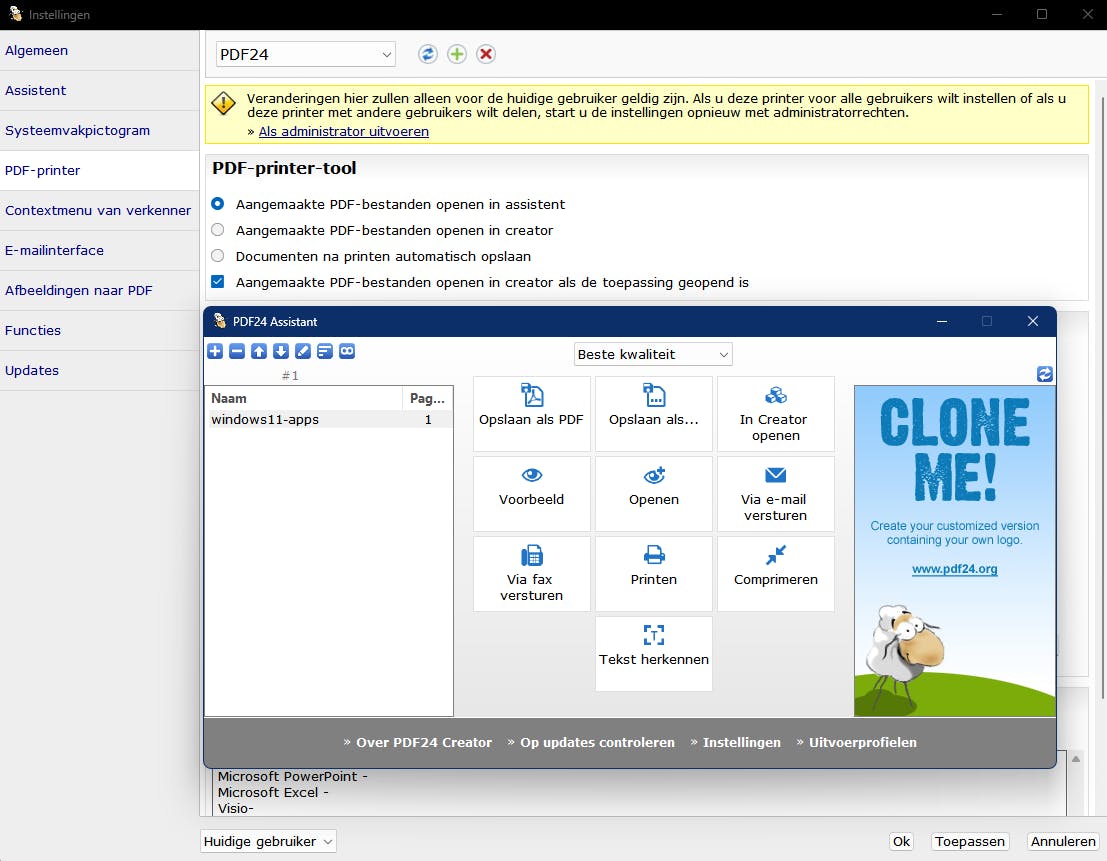The width and height of the screenshot is (1107, 861).
Task: Refresh printer list icon next to PDF24
Action: pos(428,54)
